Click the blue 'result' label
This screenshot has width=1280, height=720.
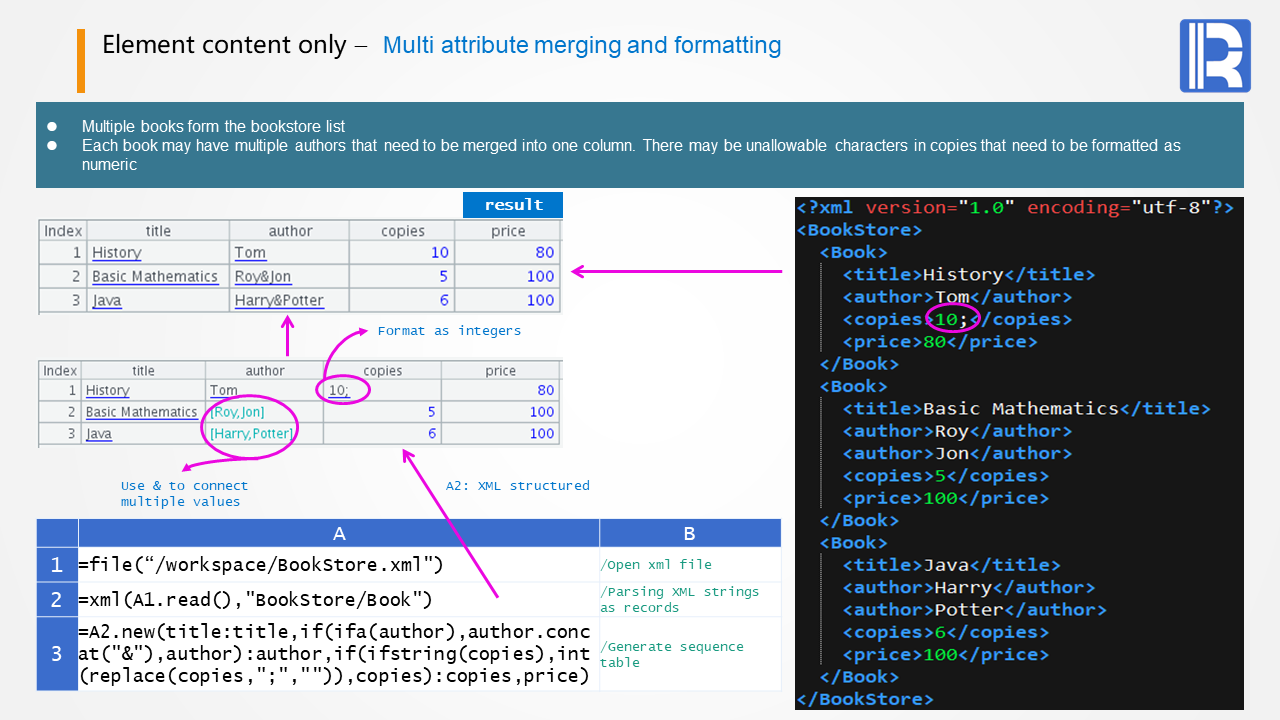pos(513,205)
